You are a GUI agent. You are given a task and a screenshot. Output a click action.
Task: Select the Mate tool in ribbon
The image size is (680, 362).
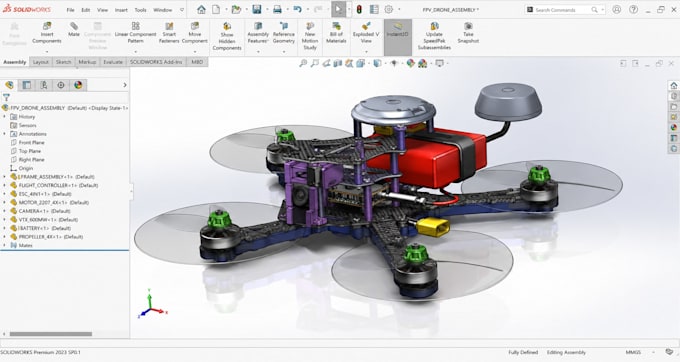pos(74,29)
